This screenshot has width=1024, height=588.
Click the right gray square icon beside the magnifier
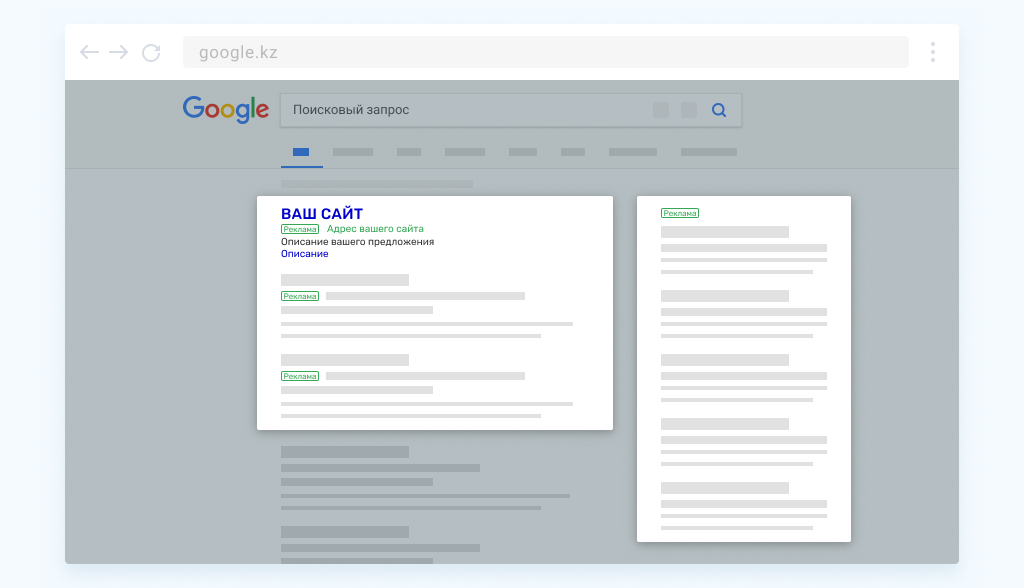coord(689,110)
